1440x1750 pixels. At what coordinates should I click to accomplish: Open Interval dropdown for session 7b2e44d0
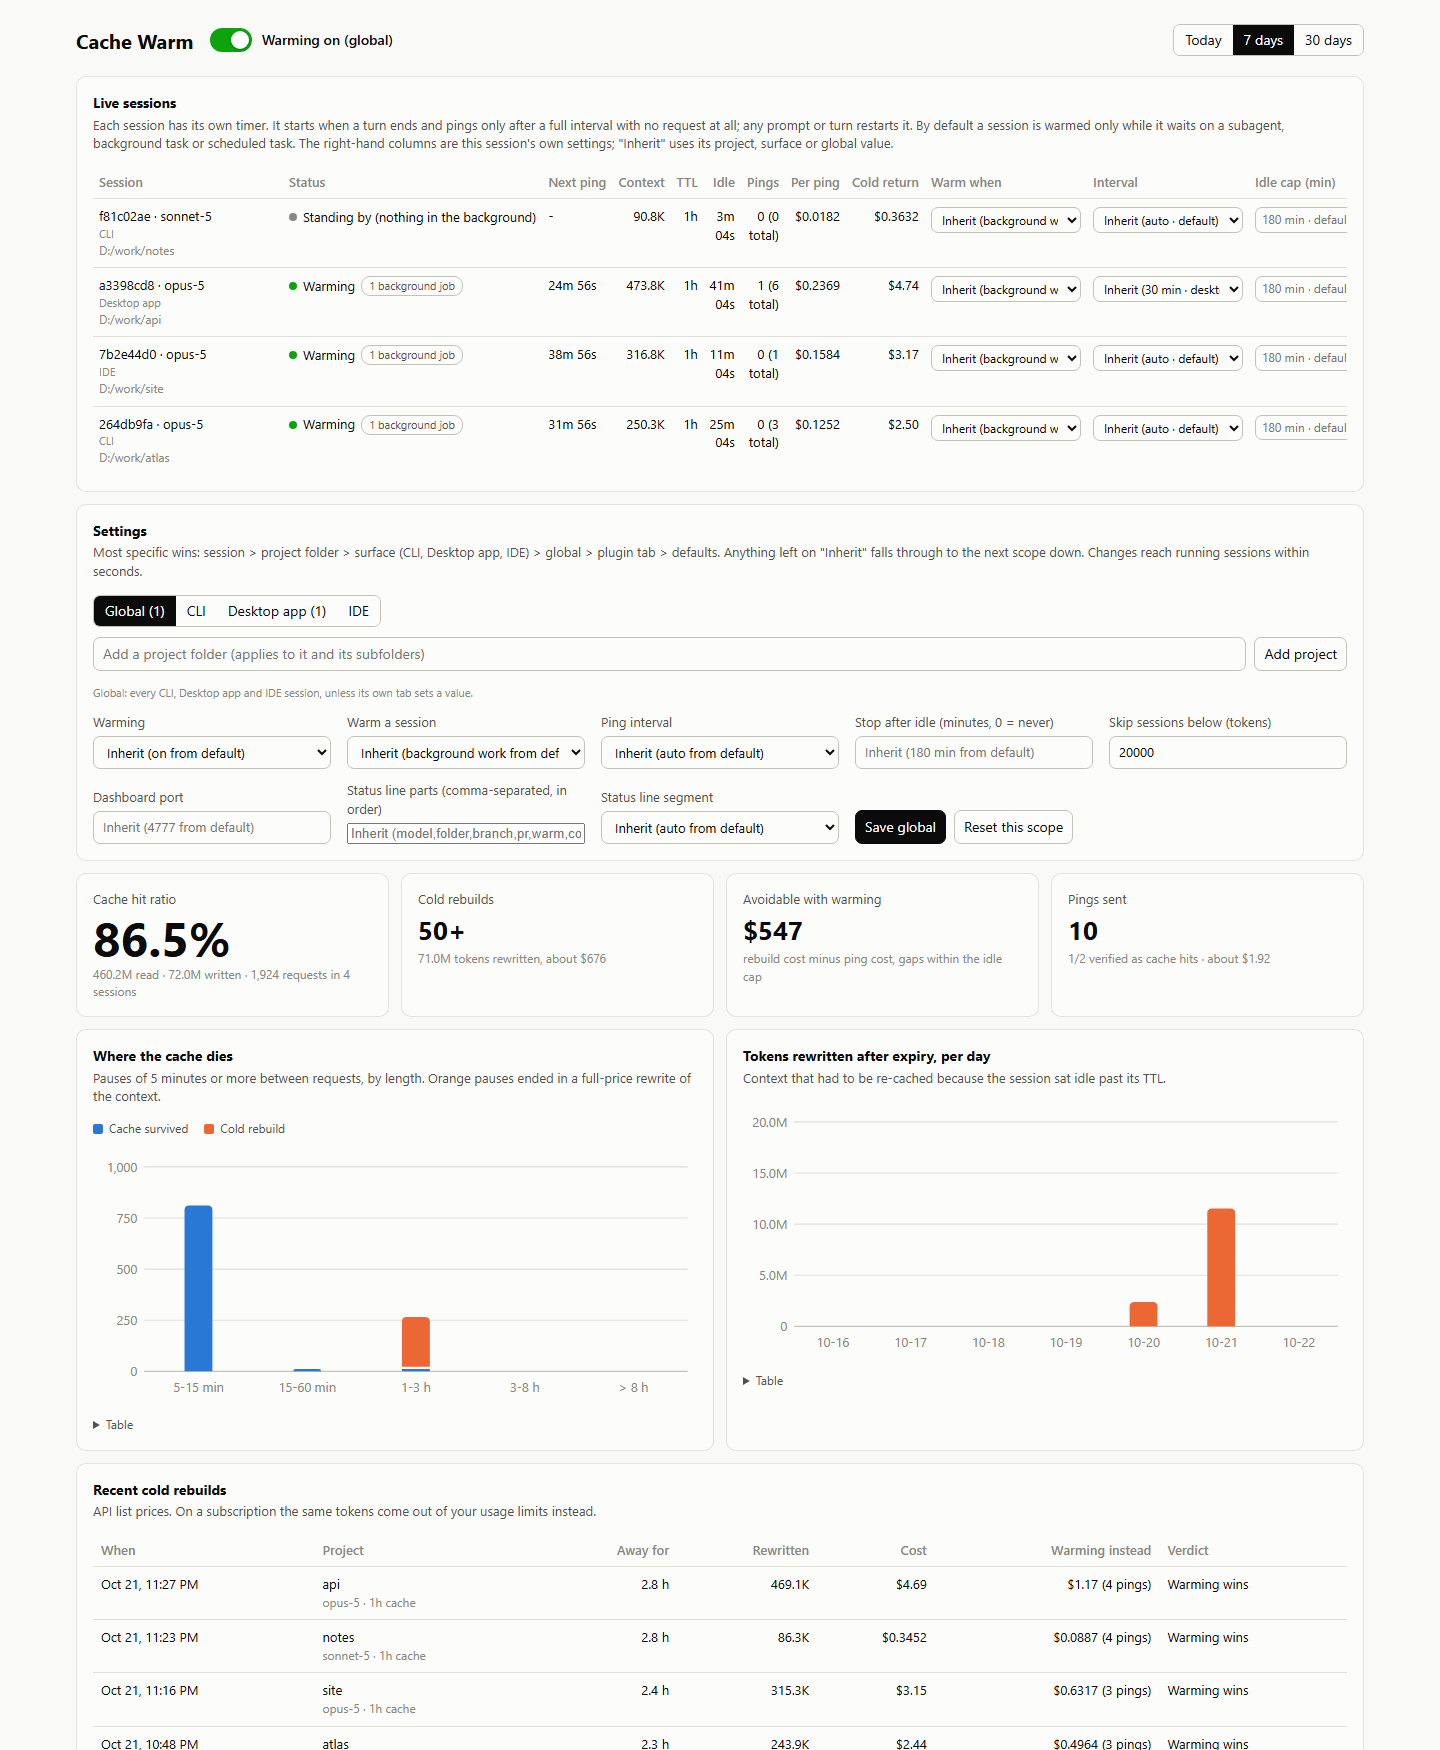coord(1168,358)
